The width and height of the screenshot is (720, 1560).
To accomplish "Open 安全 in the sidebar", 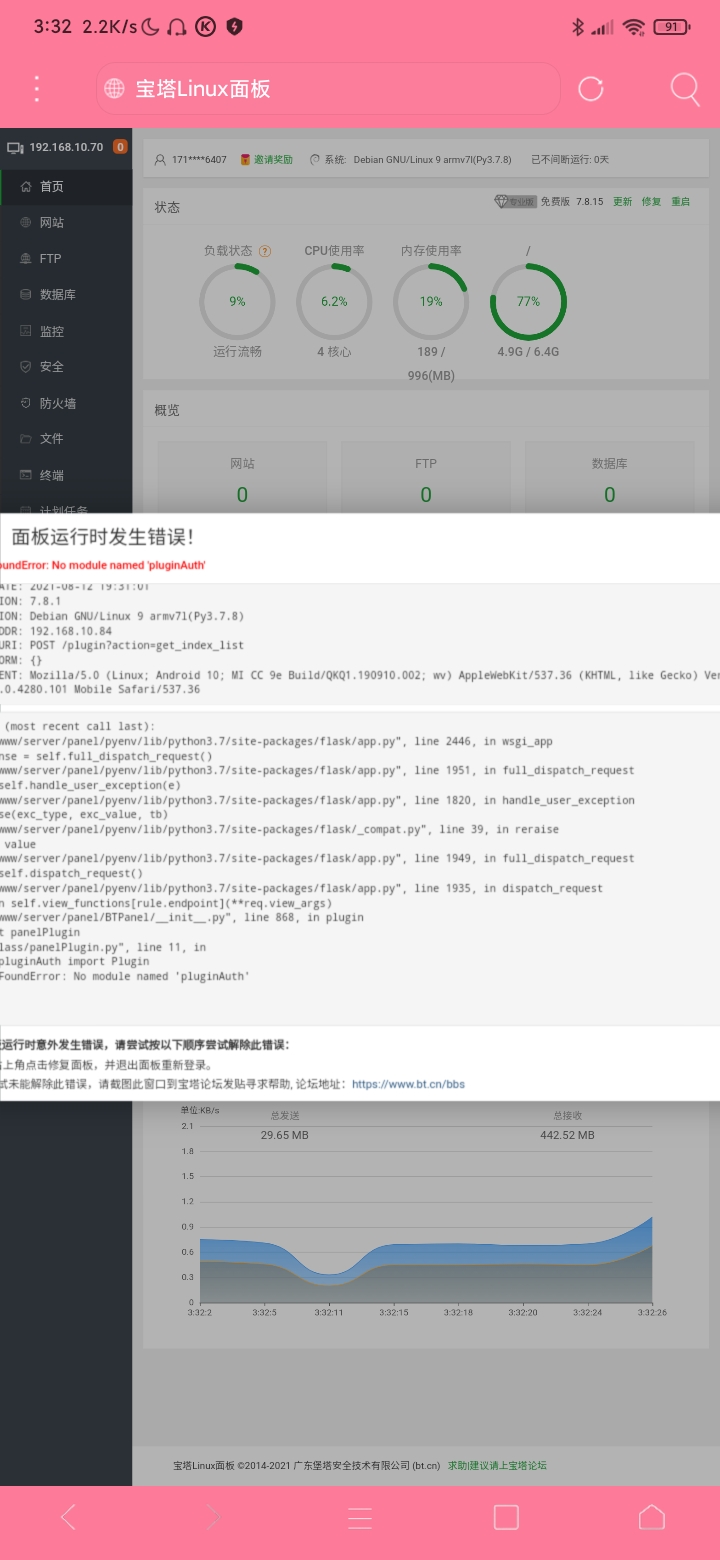I will [66, 367].
